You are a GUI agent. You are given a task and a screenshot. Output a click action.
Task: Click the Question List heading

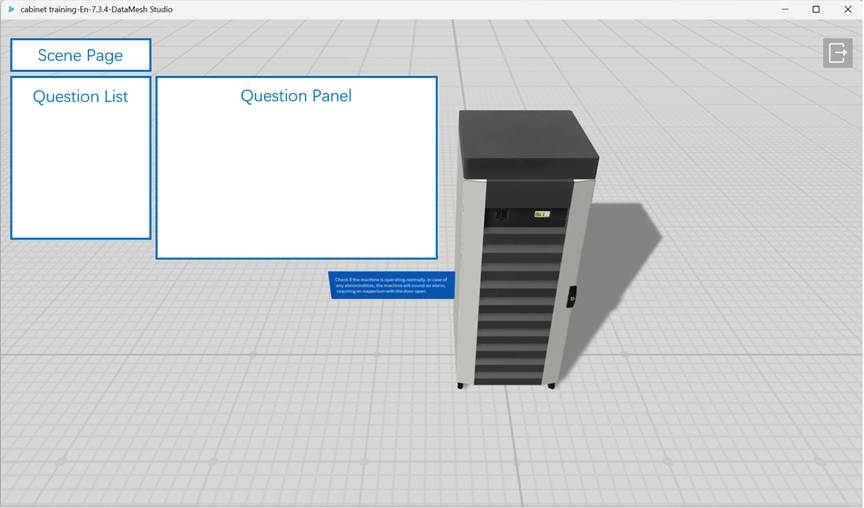tap(81, 97)
